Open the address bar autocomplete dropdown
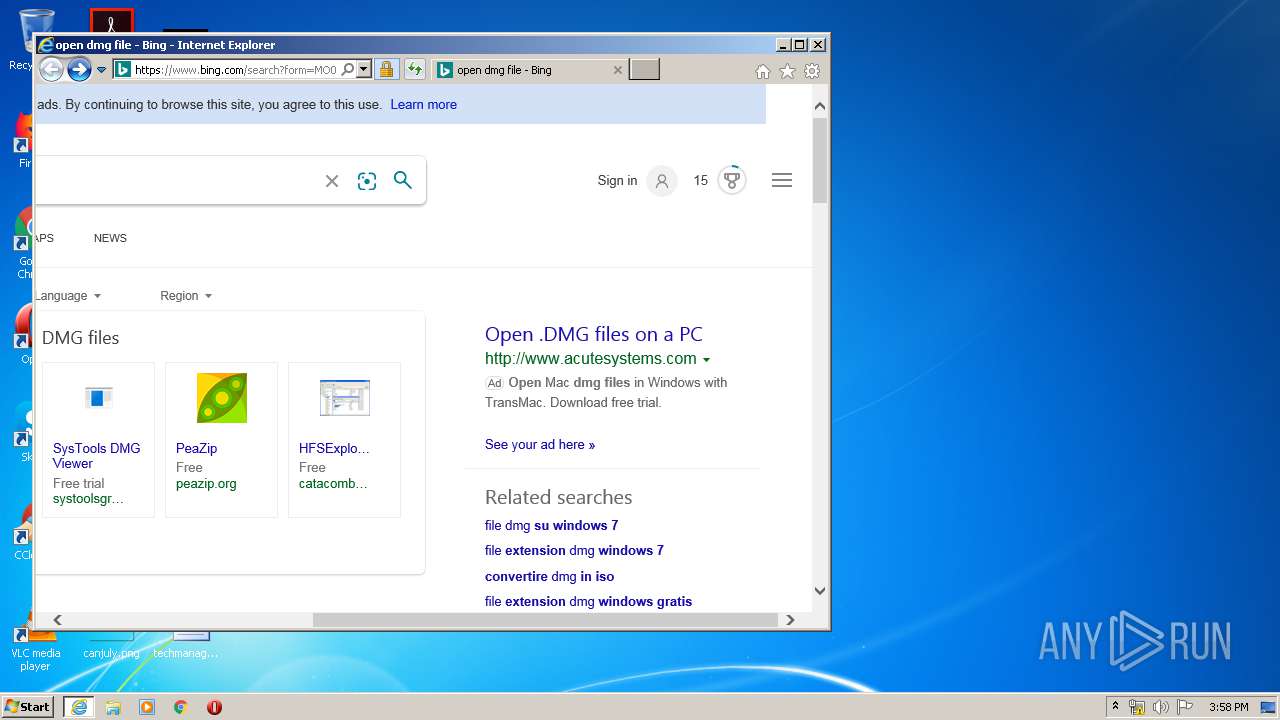Image resolution: width=1280 pixels, height=720 pixels. click(364, 70)
